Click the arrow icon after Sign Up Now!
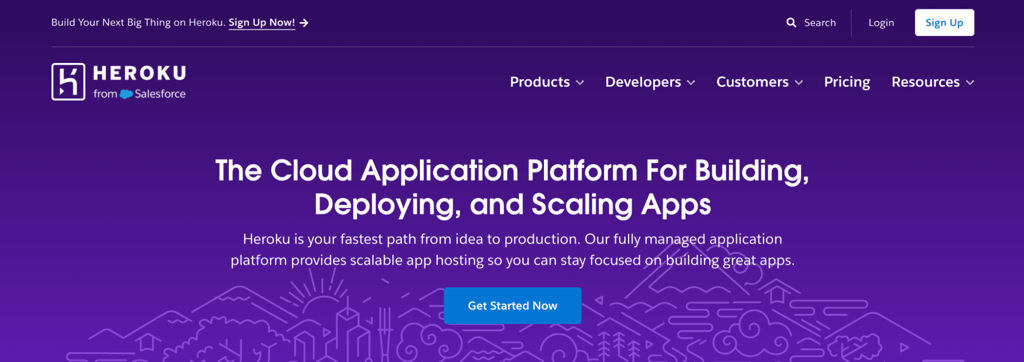1024x362 pixels. click(304, 23)
